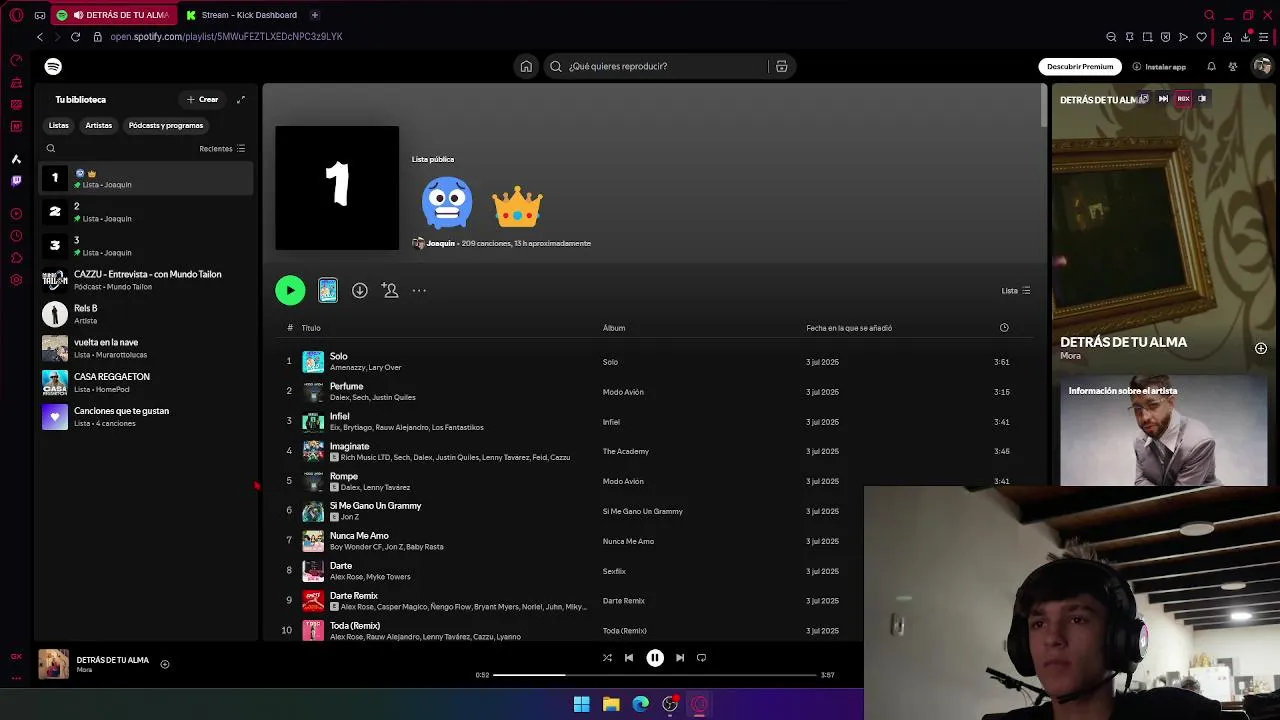Open Modo Avión album link for Perfume
Viewport: 1280px width, 720px height.
click(623, 392)
